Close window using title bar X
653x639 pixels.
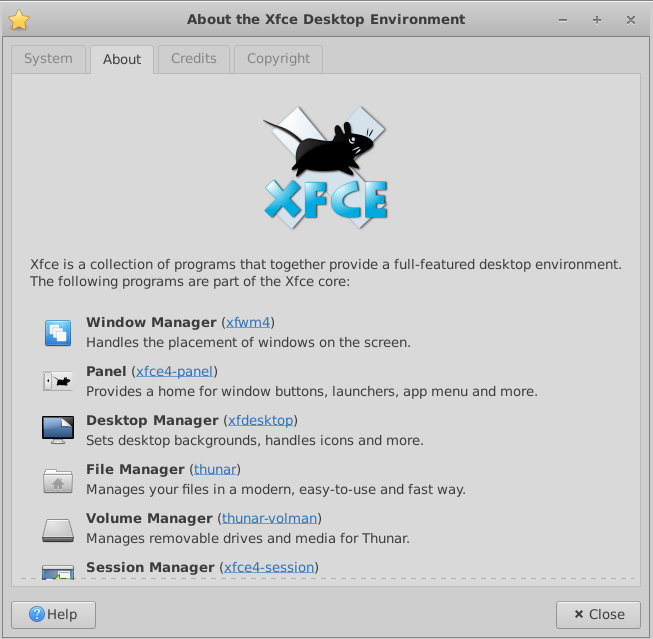tap(631, 20)
